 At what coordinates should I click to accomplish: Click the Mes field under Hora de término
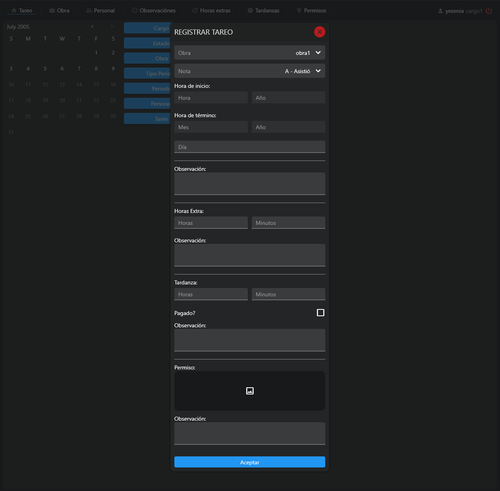(211, 127)
